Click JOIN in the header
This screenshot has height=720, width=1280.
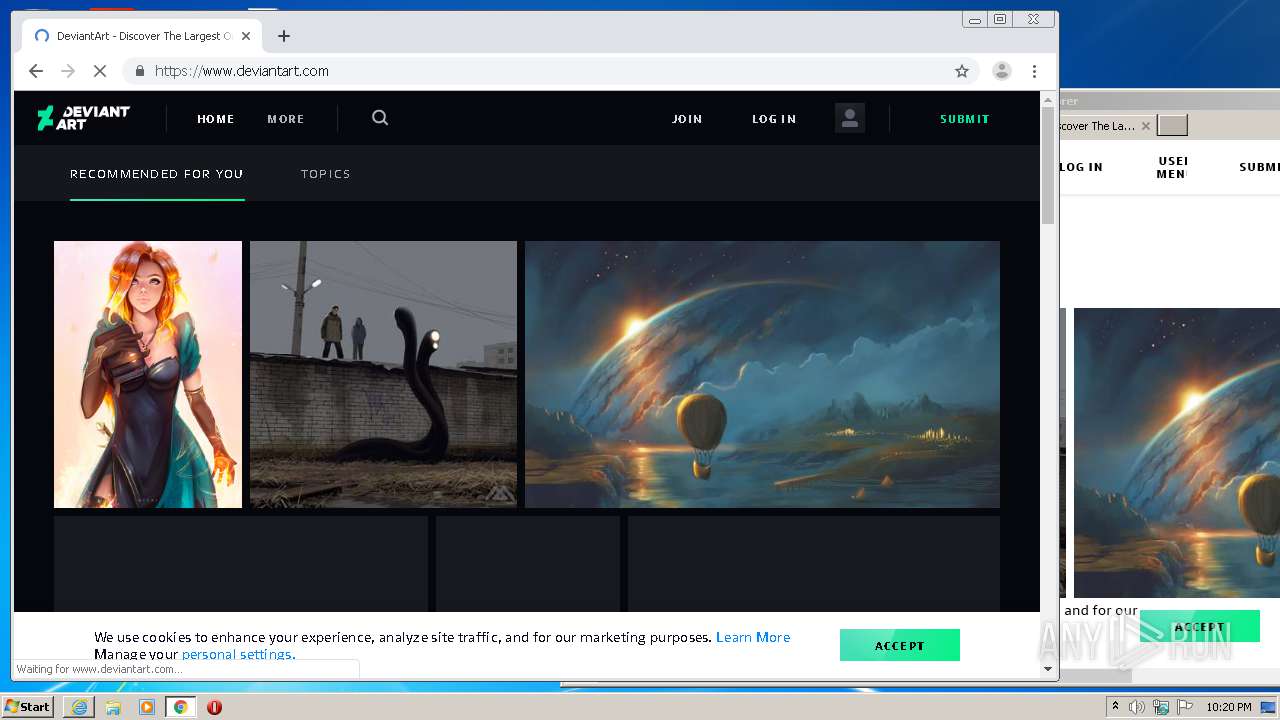tap(687, 119)
